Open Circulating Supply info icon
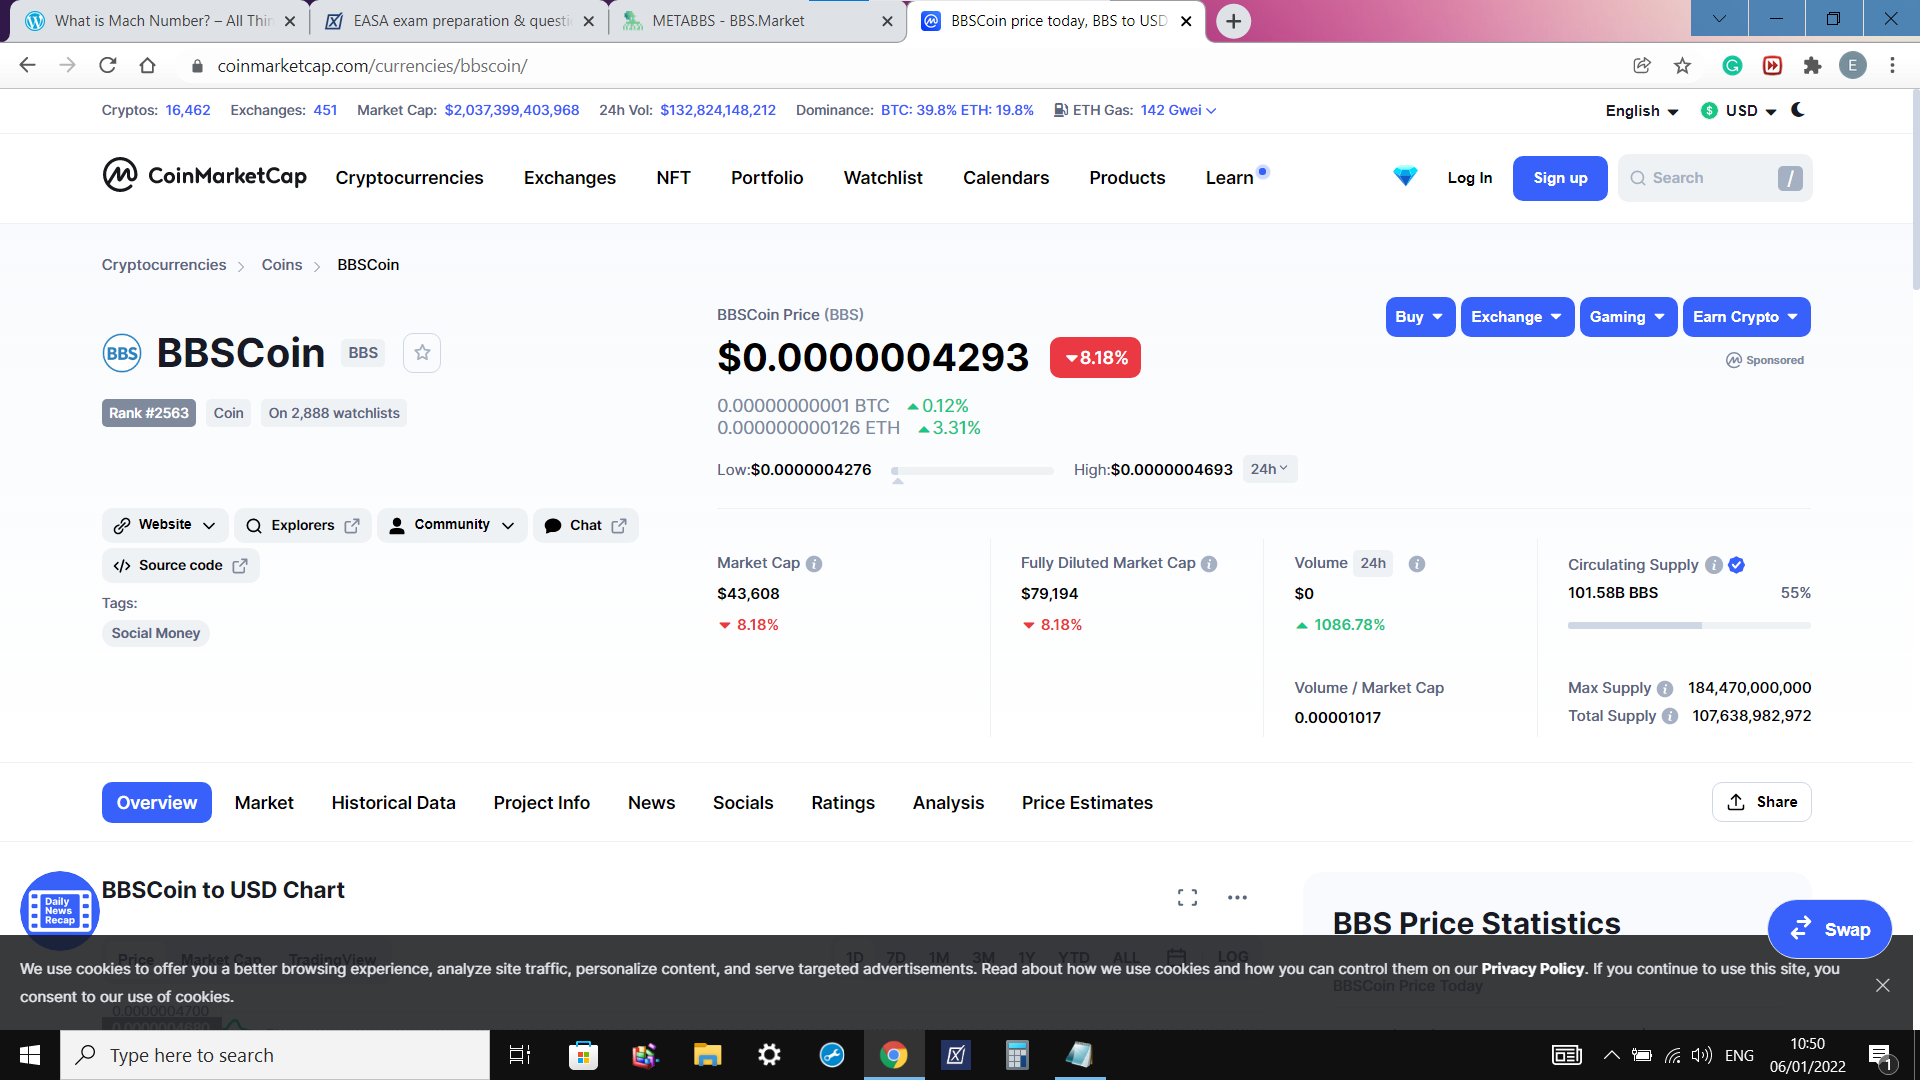 coord(1714,565)
